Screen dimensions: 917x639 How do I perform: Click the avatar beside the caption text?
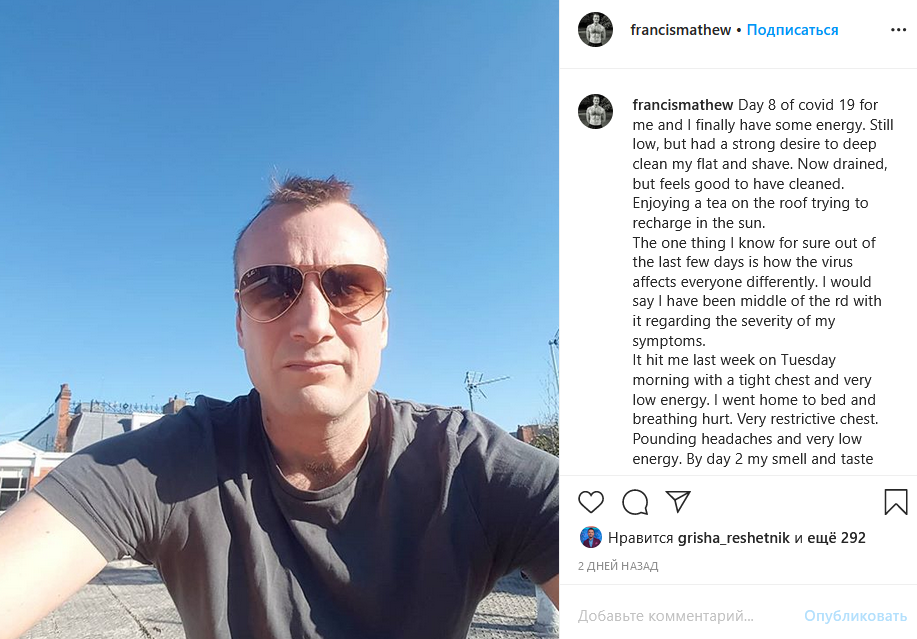(x=595, y=111)
